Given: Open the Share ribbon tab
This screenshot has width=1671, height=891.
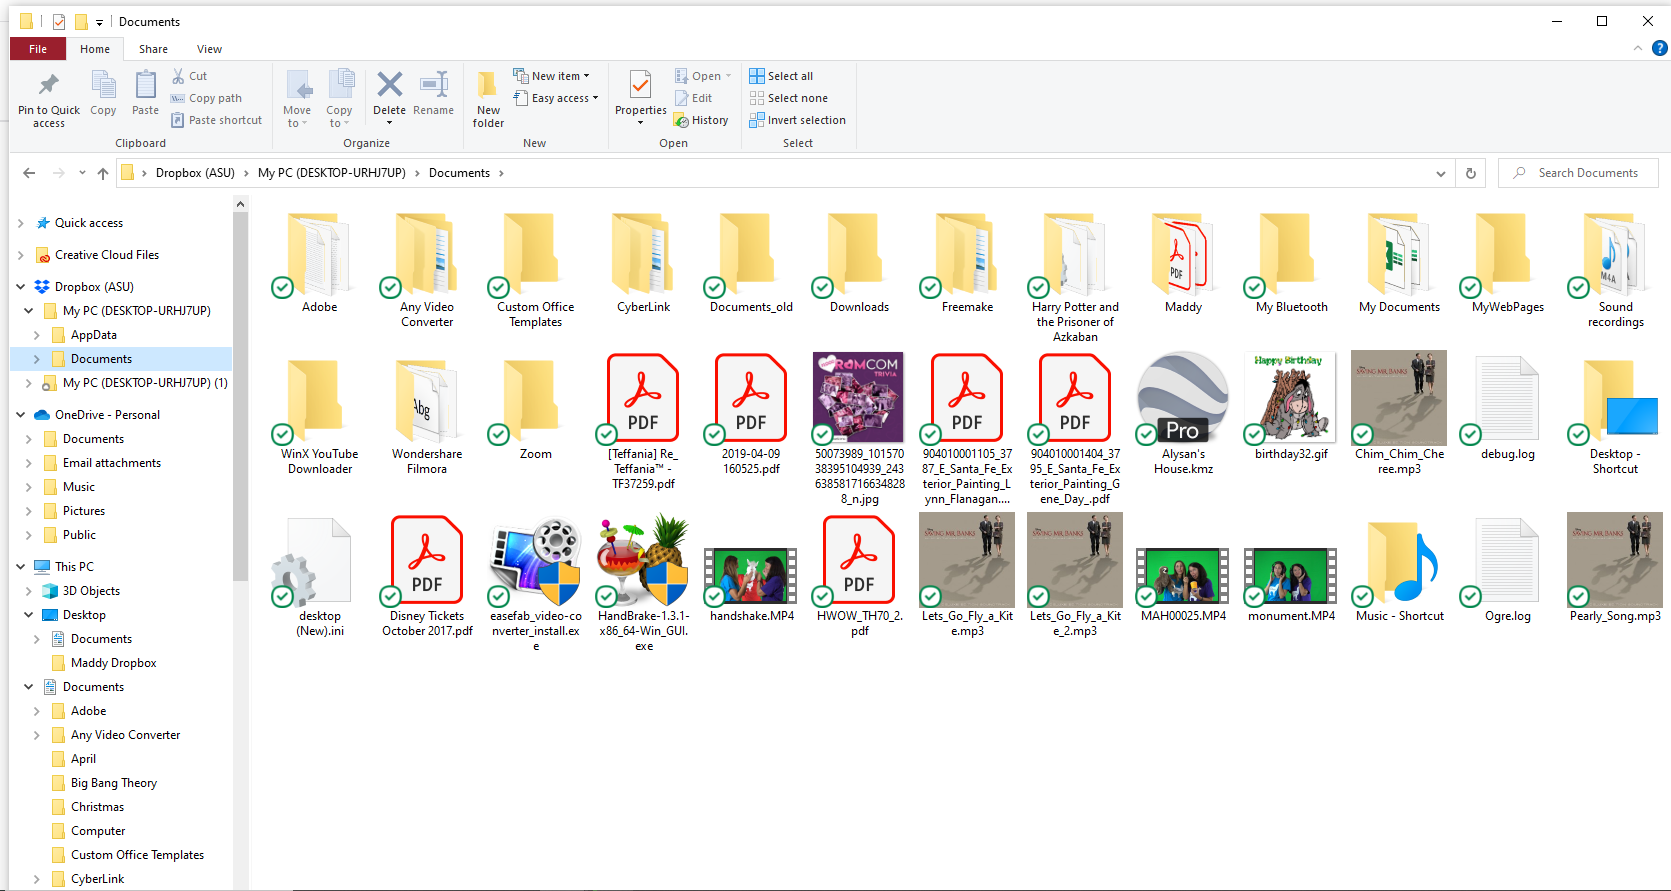Looking at the screenshot, I should click(x=153, y=49).
